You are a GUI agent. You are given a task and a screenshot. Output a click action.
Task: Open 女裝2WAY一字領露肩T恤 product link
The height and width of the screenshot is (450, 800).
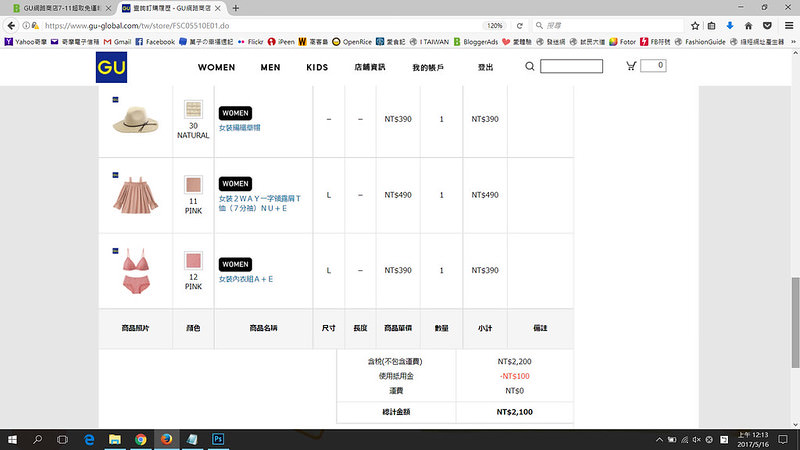click(x=260, y=203)
